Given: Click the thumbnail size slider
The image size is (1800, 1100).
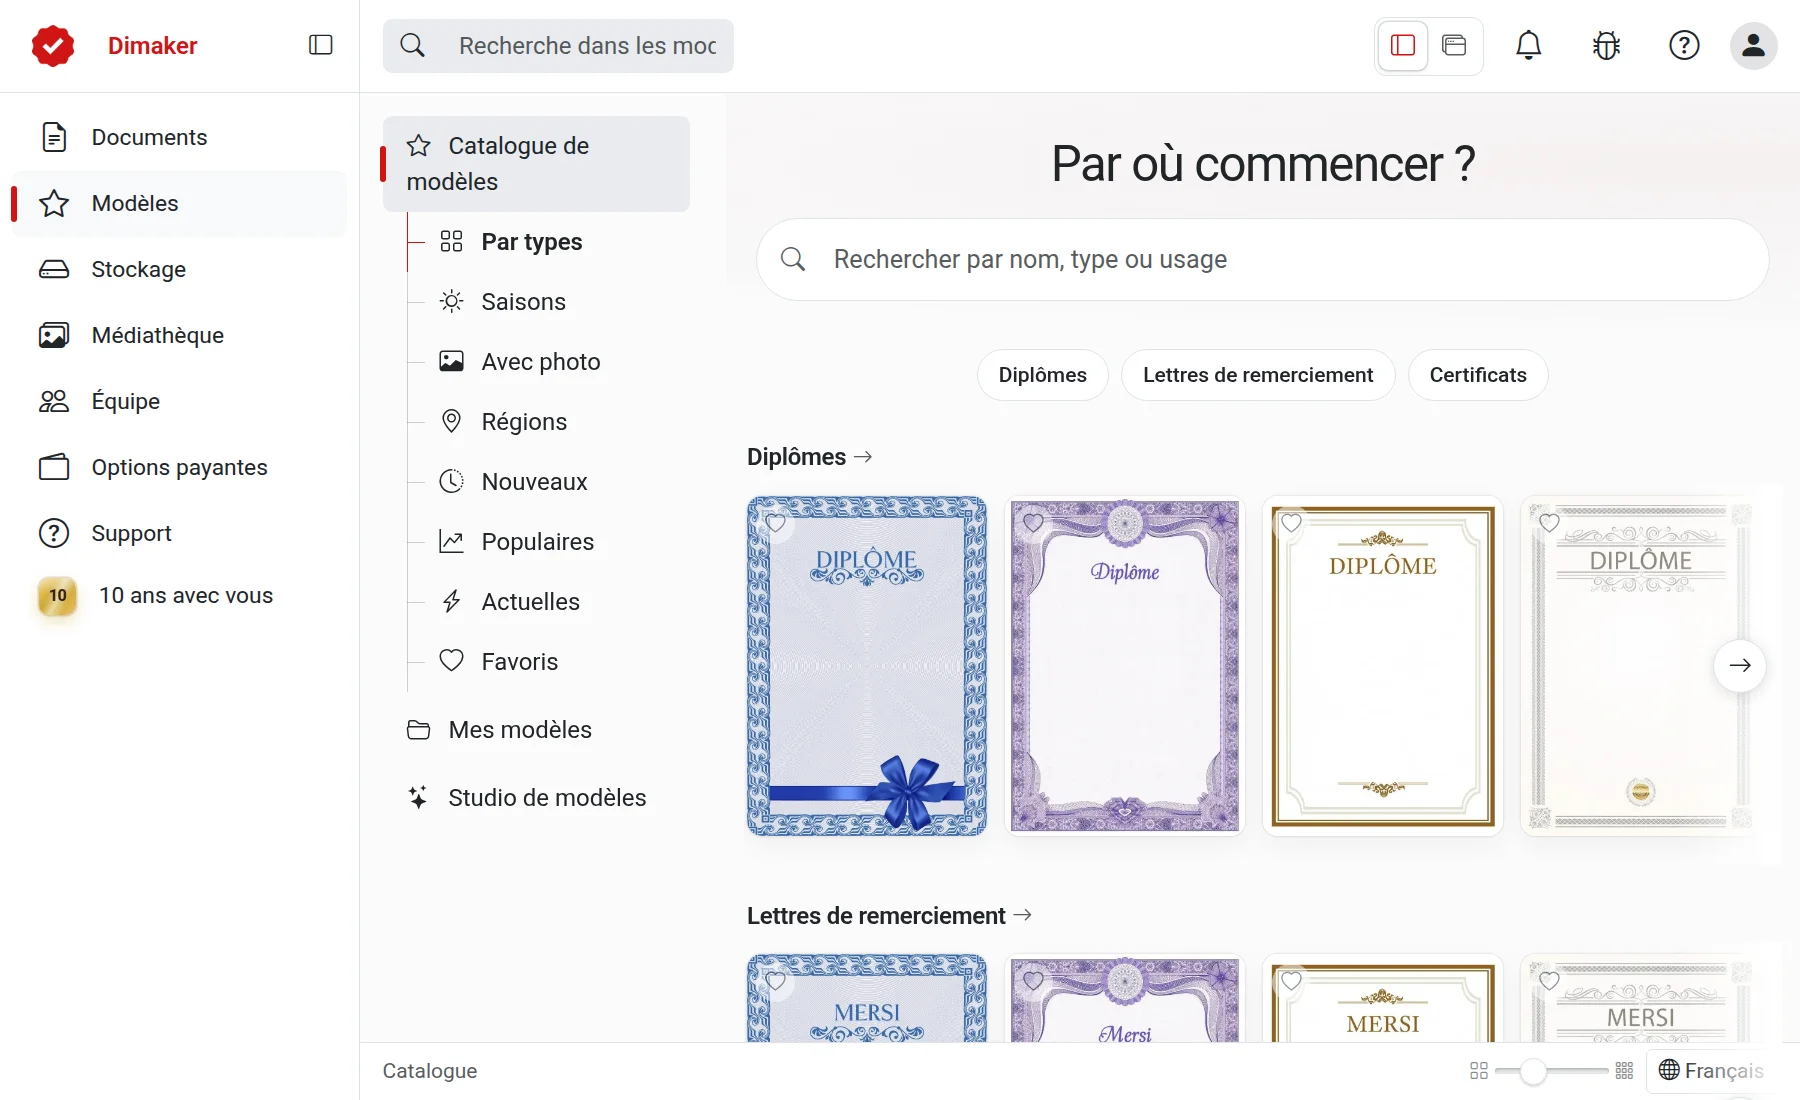Looking at the screenshot, I should pyautogui.click(x=1551, y=1071).
